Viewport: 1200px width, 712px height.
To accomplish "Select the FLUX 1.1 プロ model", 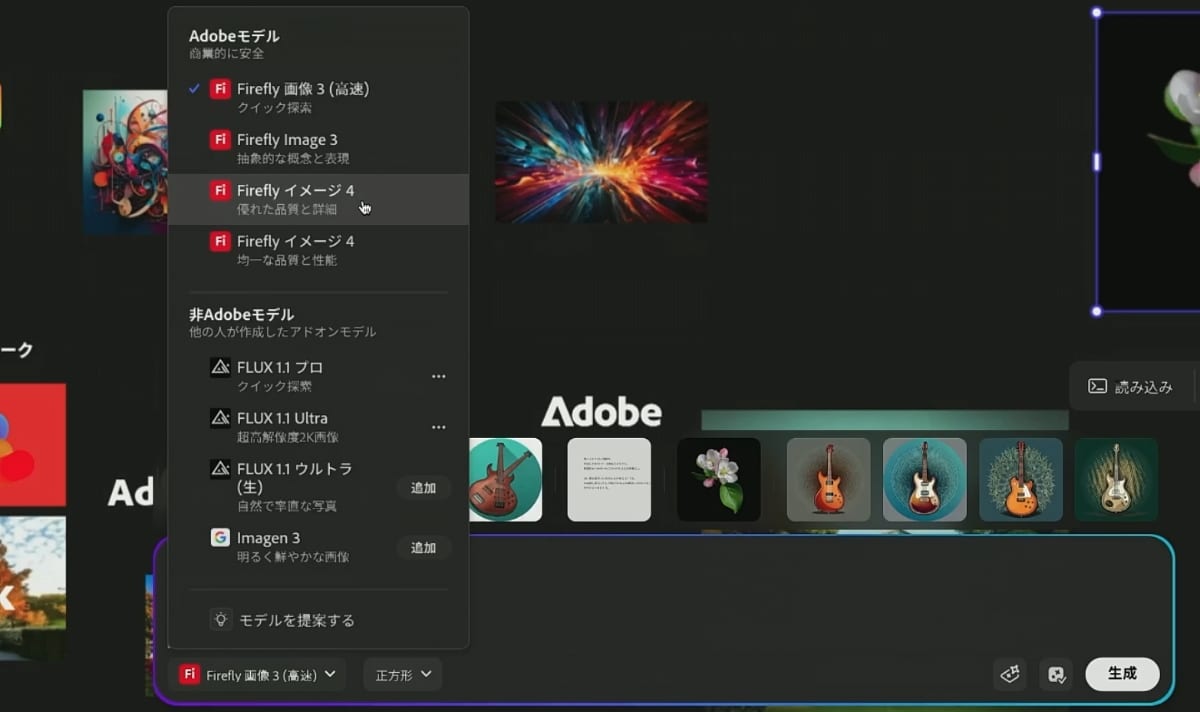I will [x=318, y=376].
